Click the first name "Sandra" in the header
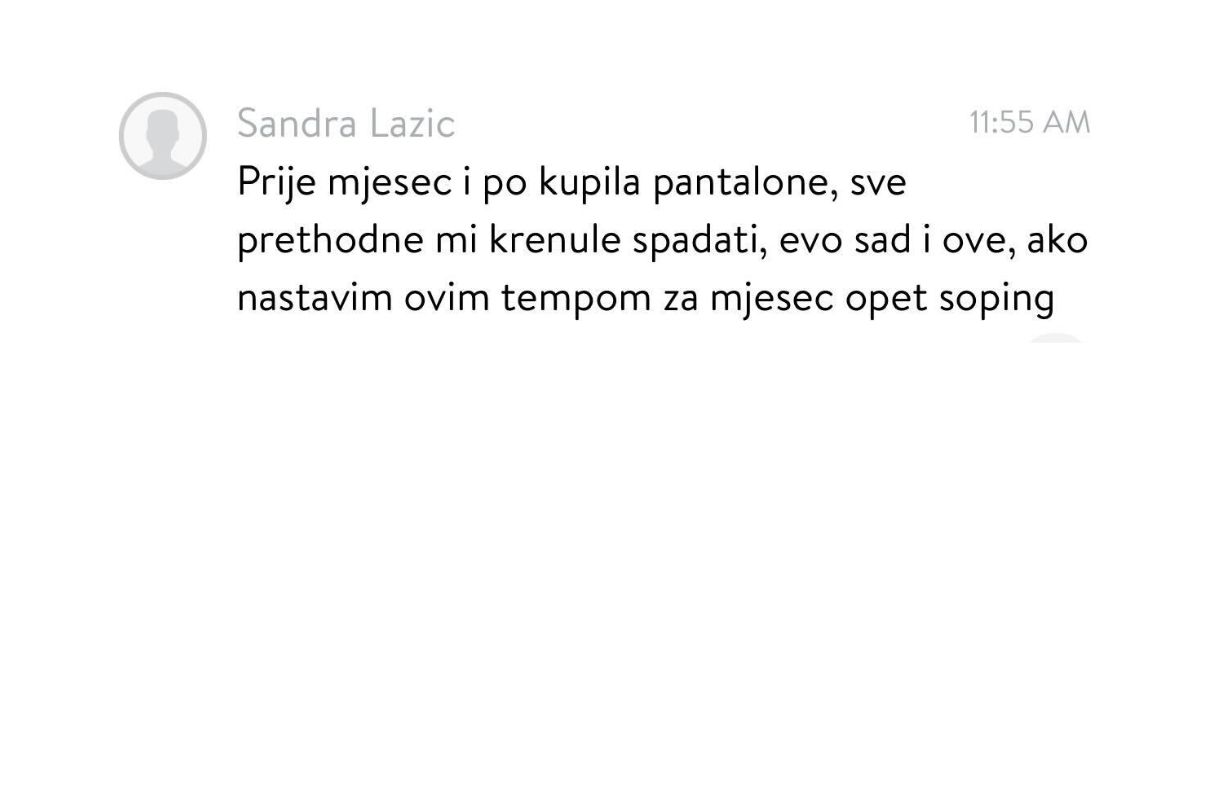Image resolution: width=1211 pixels, height=797 pixels. click(x=297, y=124)
